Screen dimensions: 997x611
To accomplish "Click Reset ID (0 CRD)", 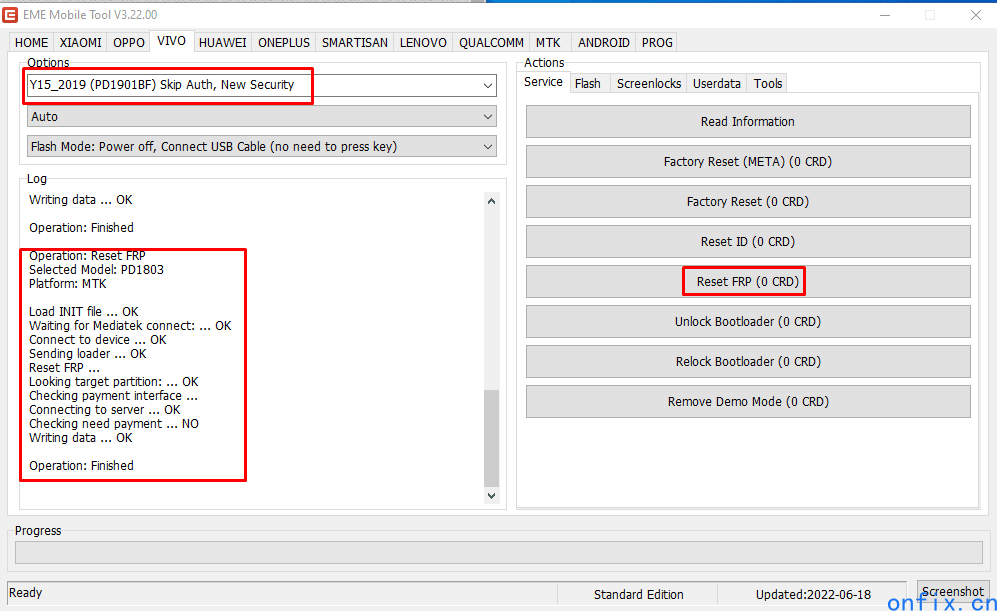I will pos(748,242).
